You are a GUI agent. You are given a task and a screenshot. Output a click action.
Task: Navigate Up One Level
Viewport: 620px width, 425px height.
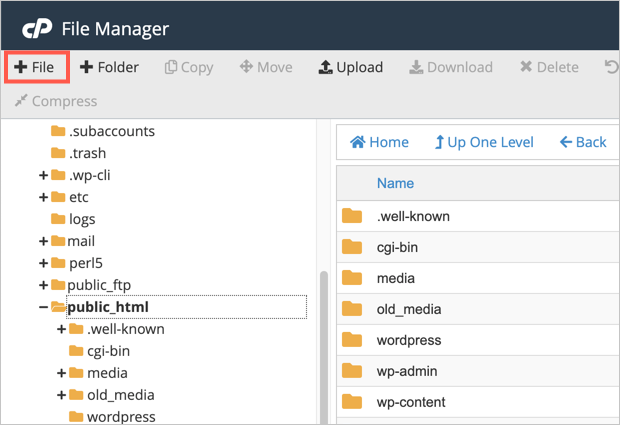click(484, 142)
